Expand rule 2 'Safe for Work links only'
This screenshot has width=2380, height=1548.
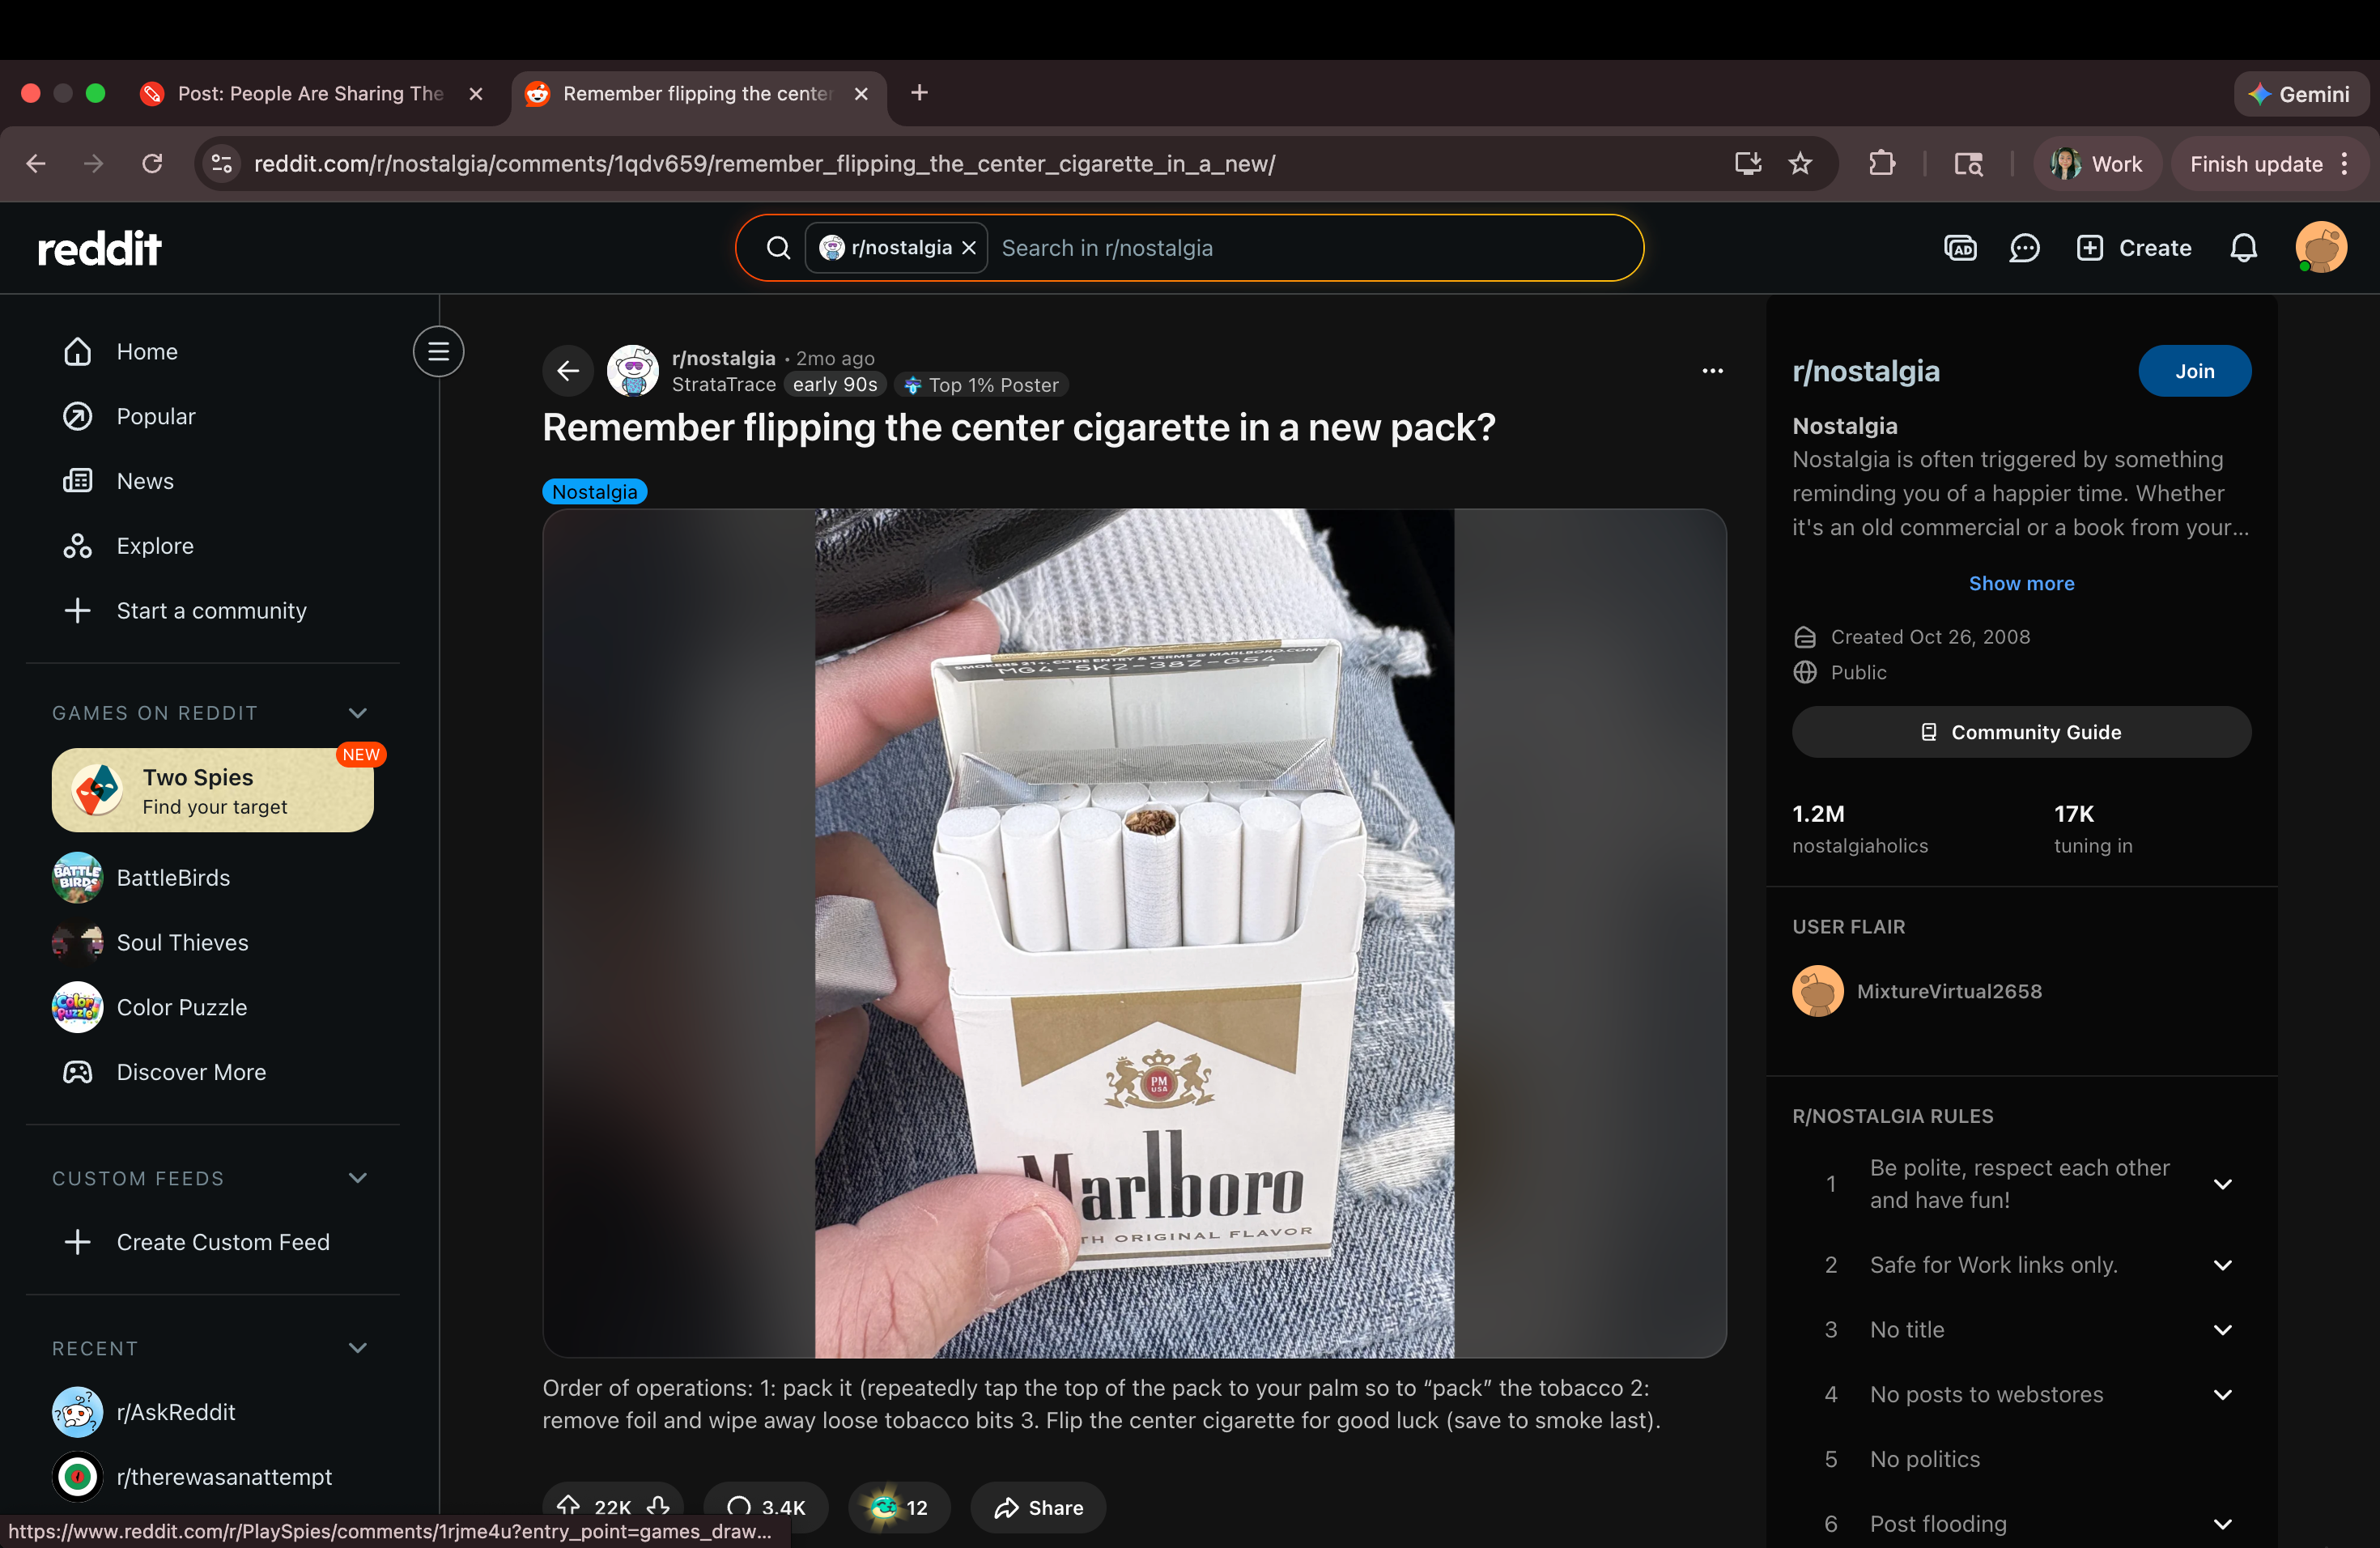(x=2222, y=1265)
